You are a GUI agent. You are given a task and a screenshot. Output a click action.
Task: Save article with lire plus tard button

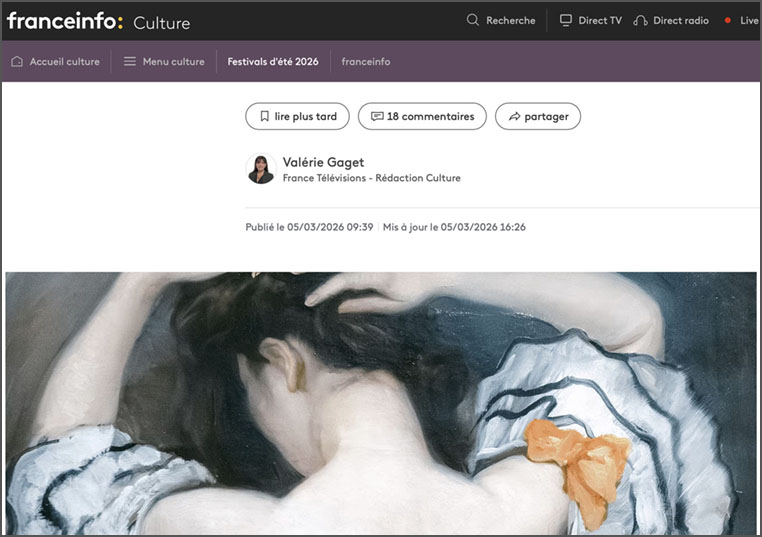[297, 116]
